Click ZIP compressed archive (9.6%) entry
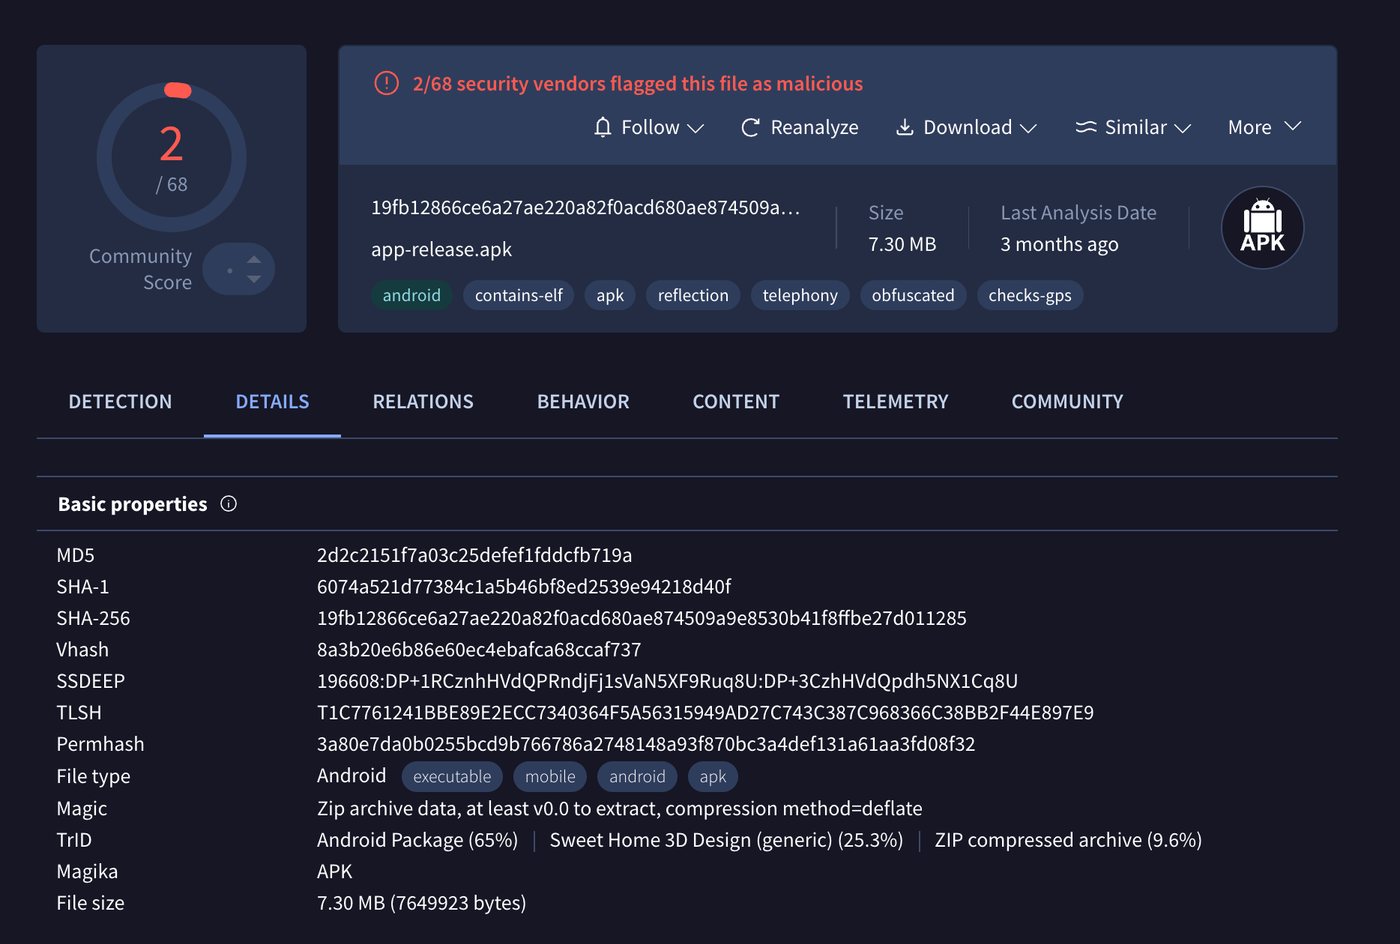This screenshot has height=944, width=1400. coord(1068,840)
